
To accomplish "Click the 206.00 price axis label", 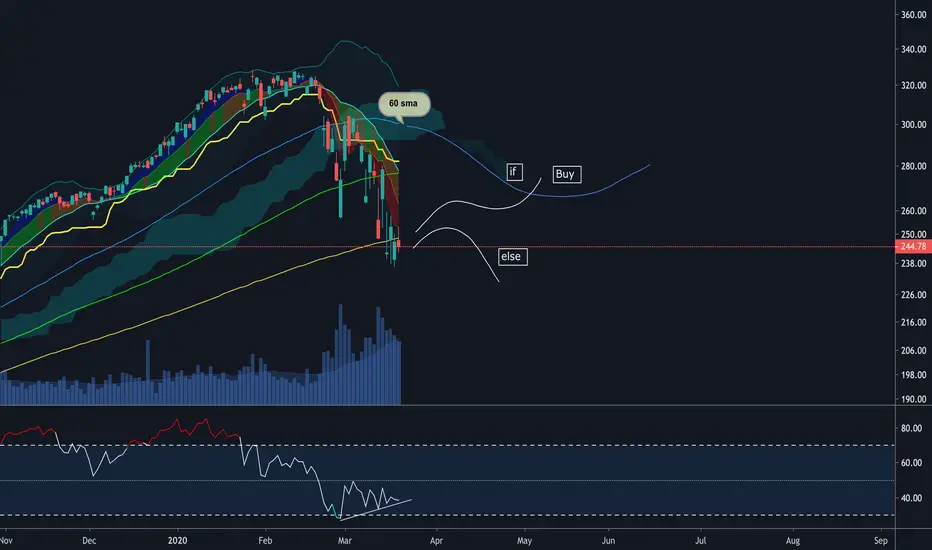I will pos(914,351).
